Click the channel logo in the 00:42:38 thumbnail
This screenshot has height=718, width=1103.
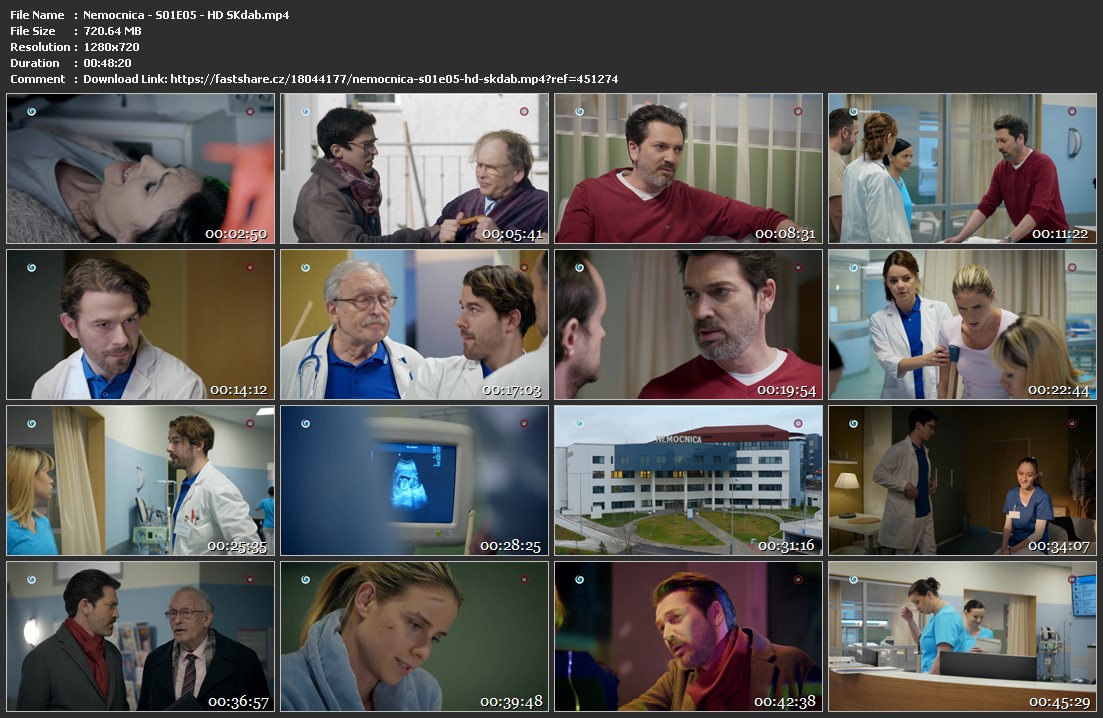579,580
